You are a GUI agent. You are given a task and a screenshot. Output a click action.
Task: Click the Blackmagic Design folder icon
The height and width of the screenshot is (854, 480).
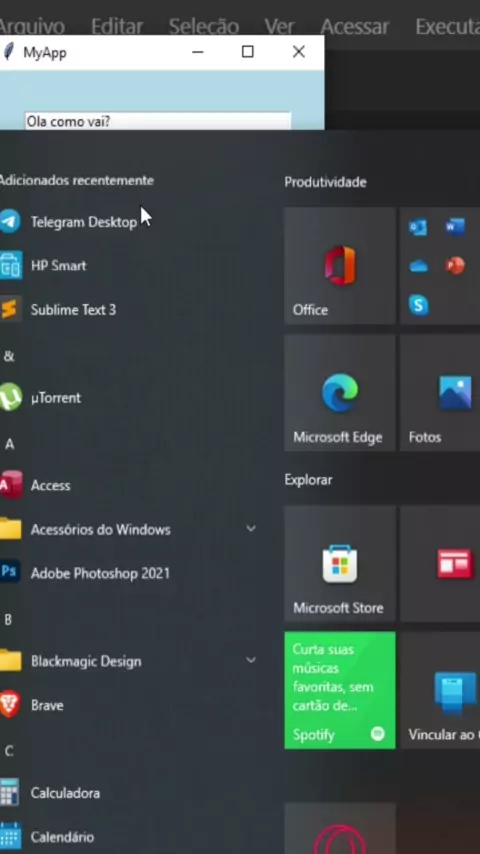pyautogui.click(x=10, y=661)
